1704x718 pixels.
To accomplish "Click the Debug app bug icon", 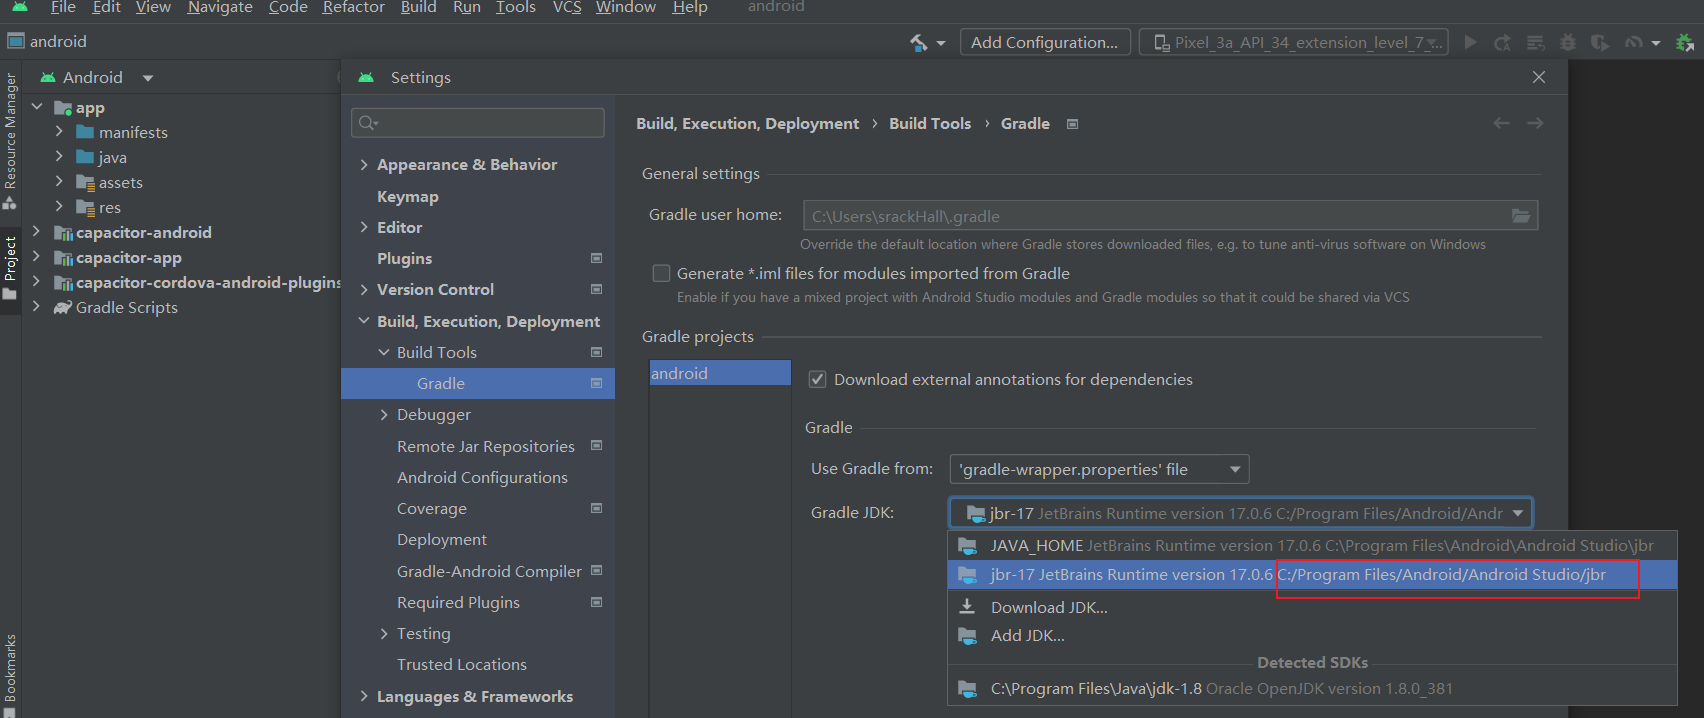I will (1568, 42).
